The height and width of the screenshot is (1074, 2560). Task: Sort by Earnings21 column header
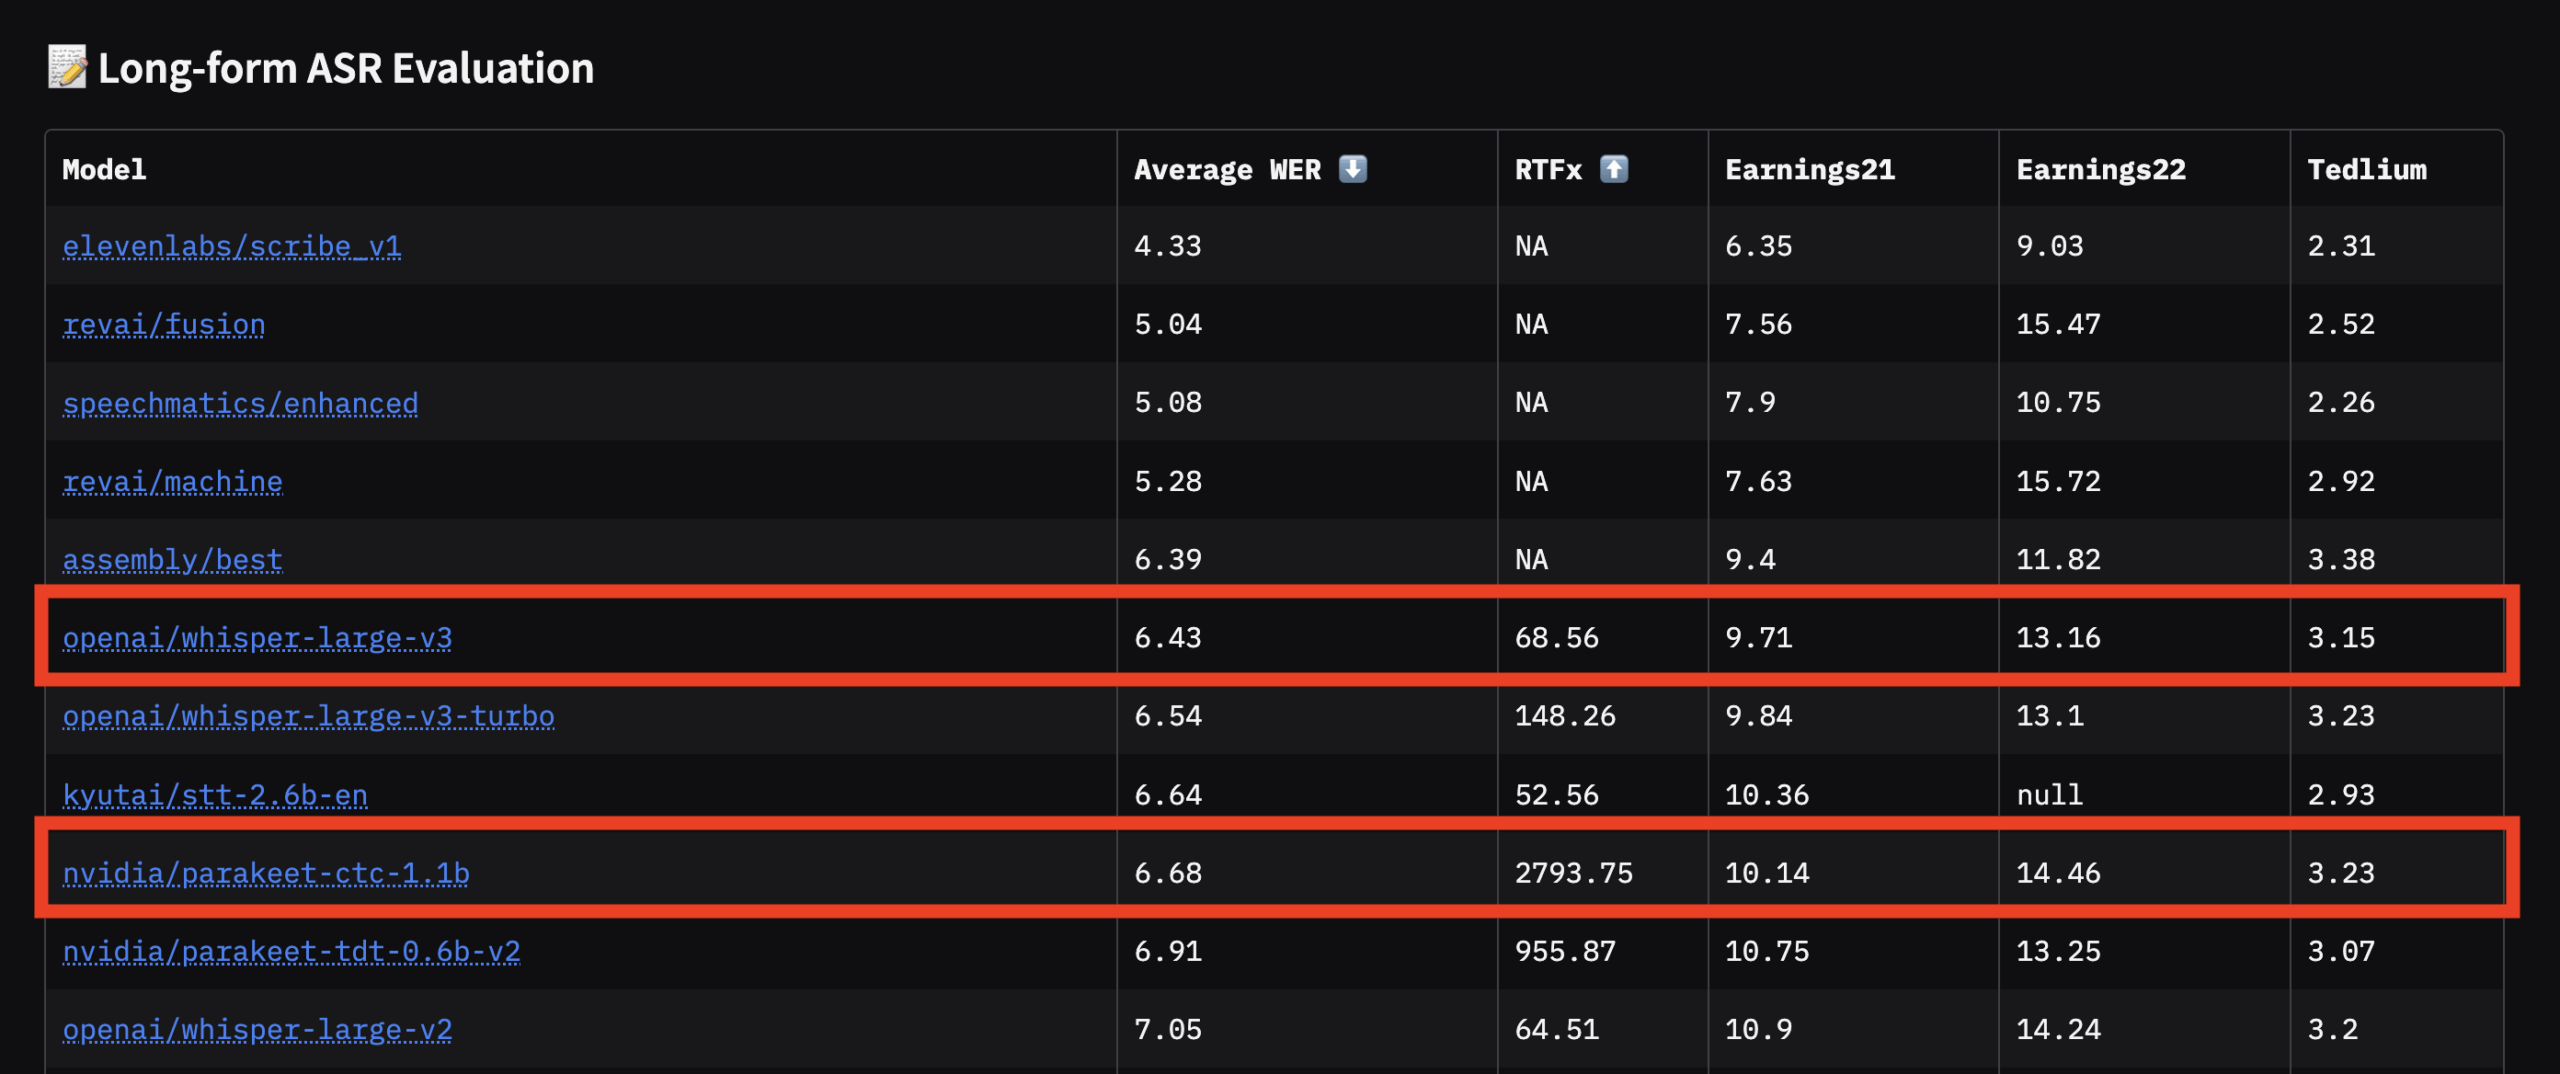click(1810, 169)
